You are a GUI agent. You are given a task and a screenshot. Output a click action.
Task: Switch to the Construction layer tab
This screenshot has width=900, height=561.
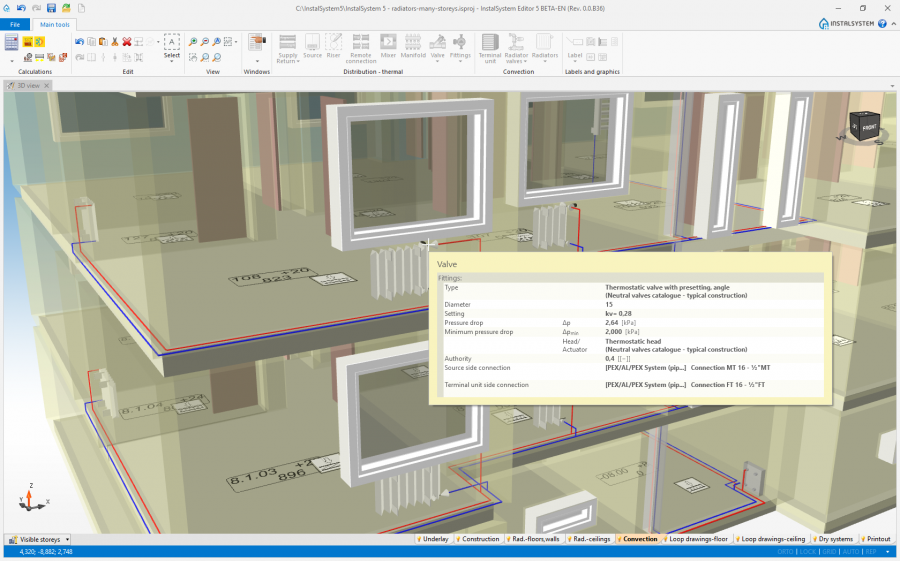(x=479, y=539)
